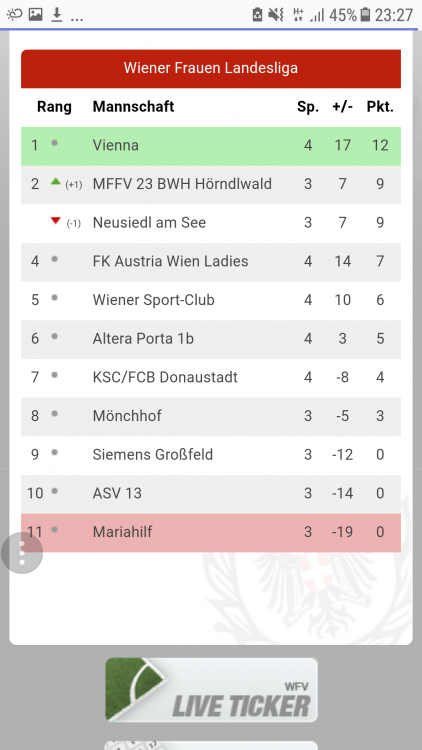Tap the battery icon in status bar
The height and width of the screenshot is (750, 422).
point(365,15)
